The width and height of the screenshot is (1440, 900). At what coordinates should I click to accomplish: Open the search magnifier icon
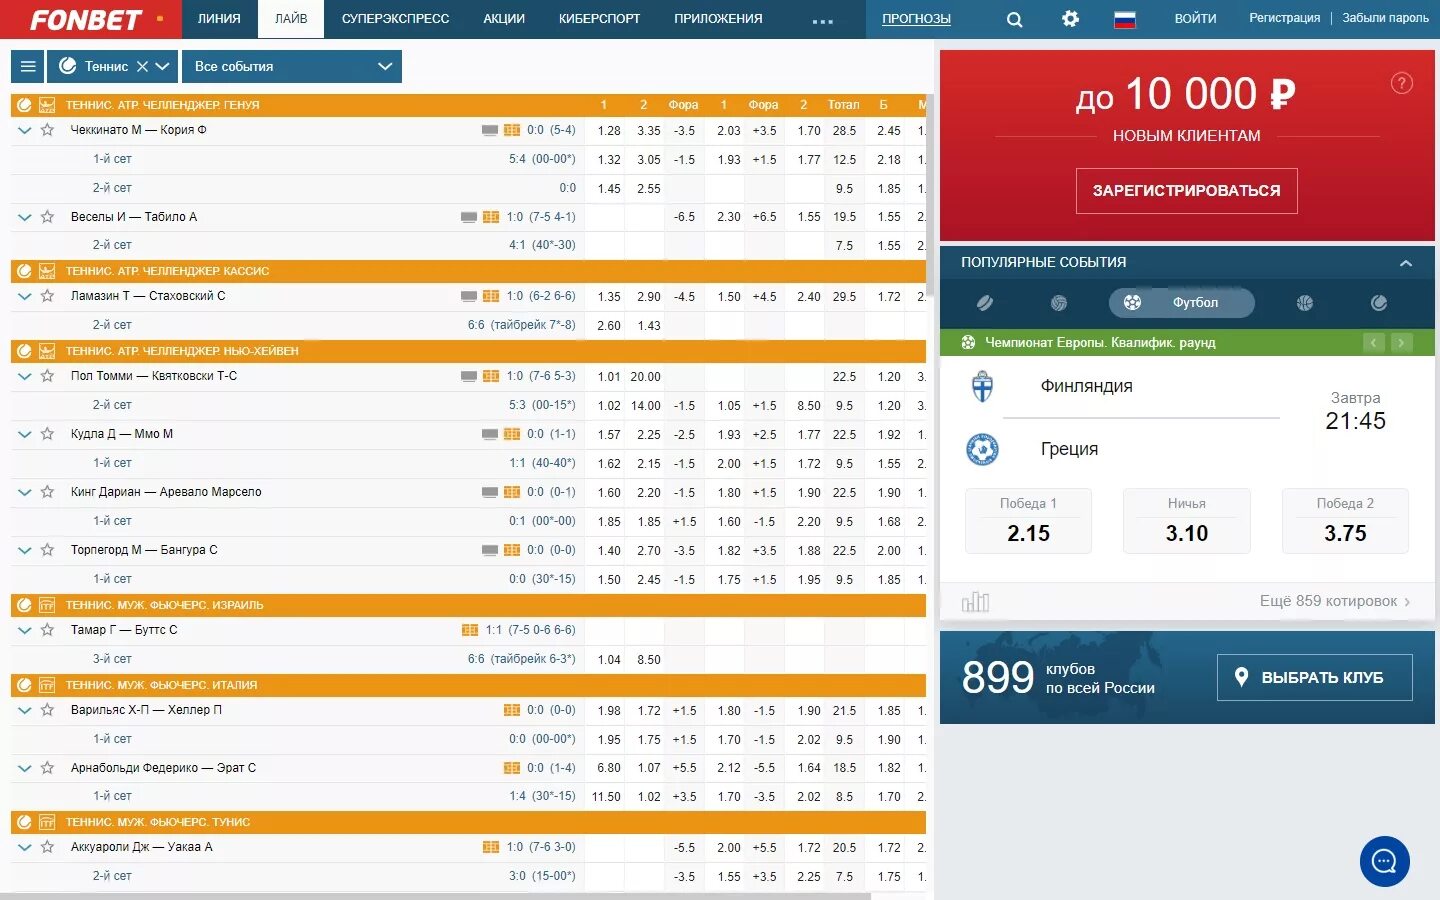(x=1014, y=19)
